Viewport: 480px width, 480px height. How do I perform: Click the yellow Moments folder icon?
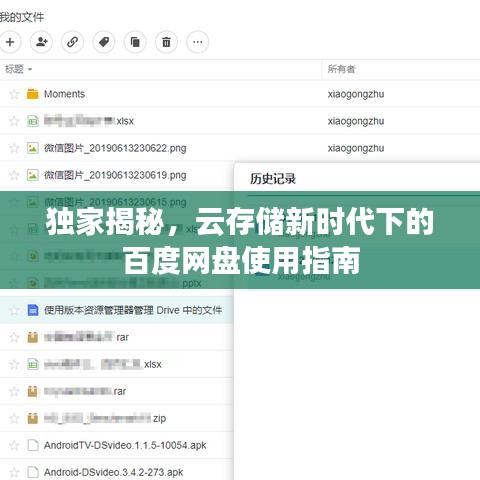[x=33, y=94]
